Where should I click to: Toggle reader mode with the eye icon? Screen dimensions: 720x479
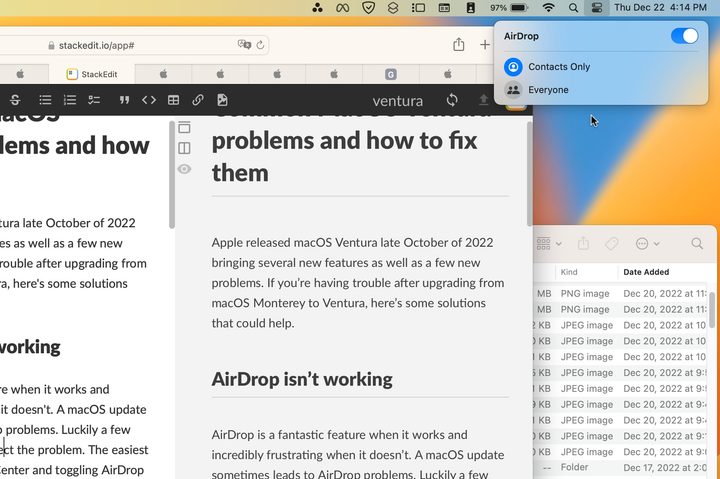pos(184,169)
